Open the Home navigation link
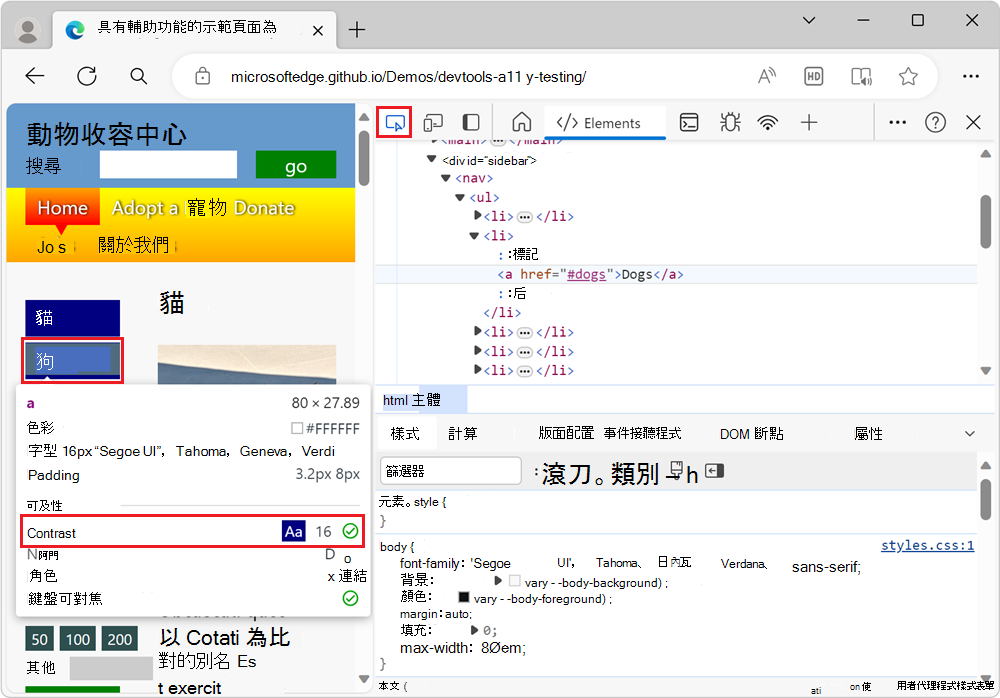Viewport: 1000px width, 698px height. click(x=62, y=208)
